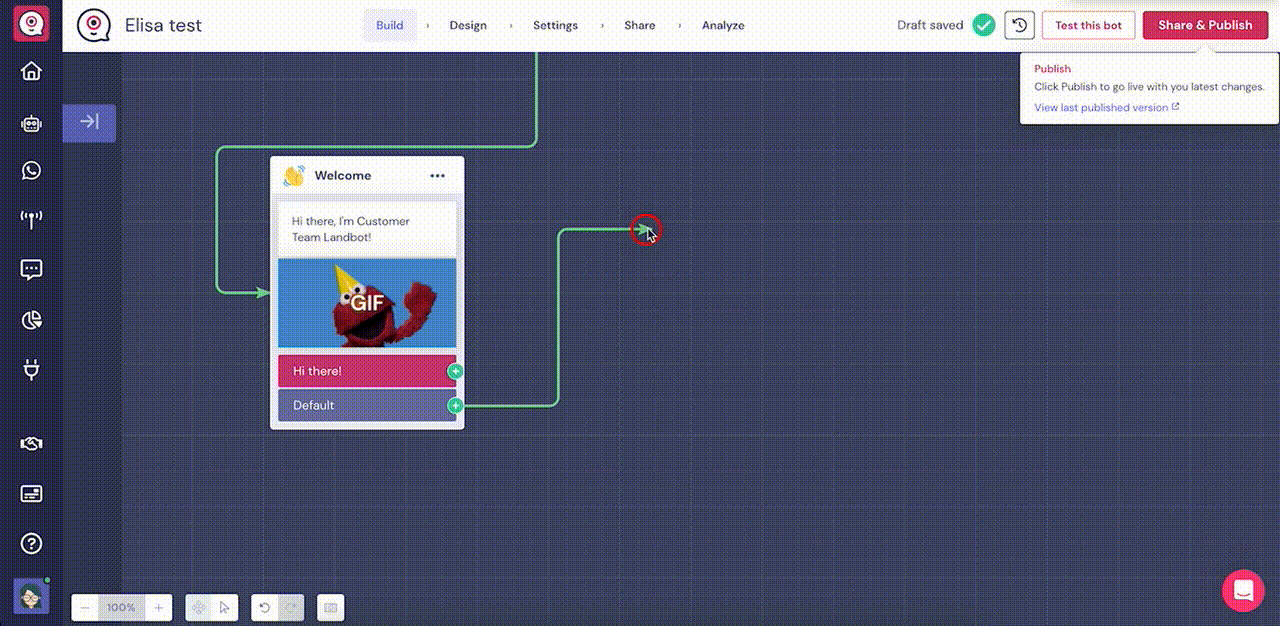Open the version history clock icon
Screen dimensions: 1280x626
pos(1018,25)
